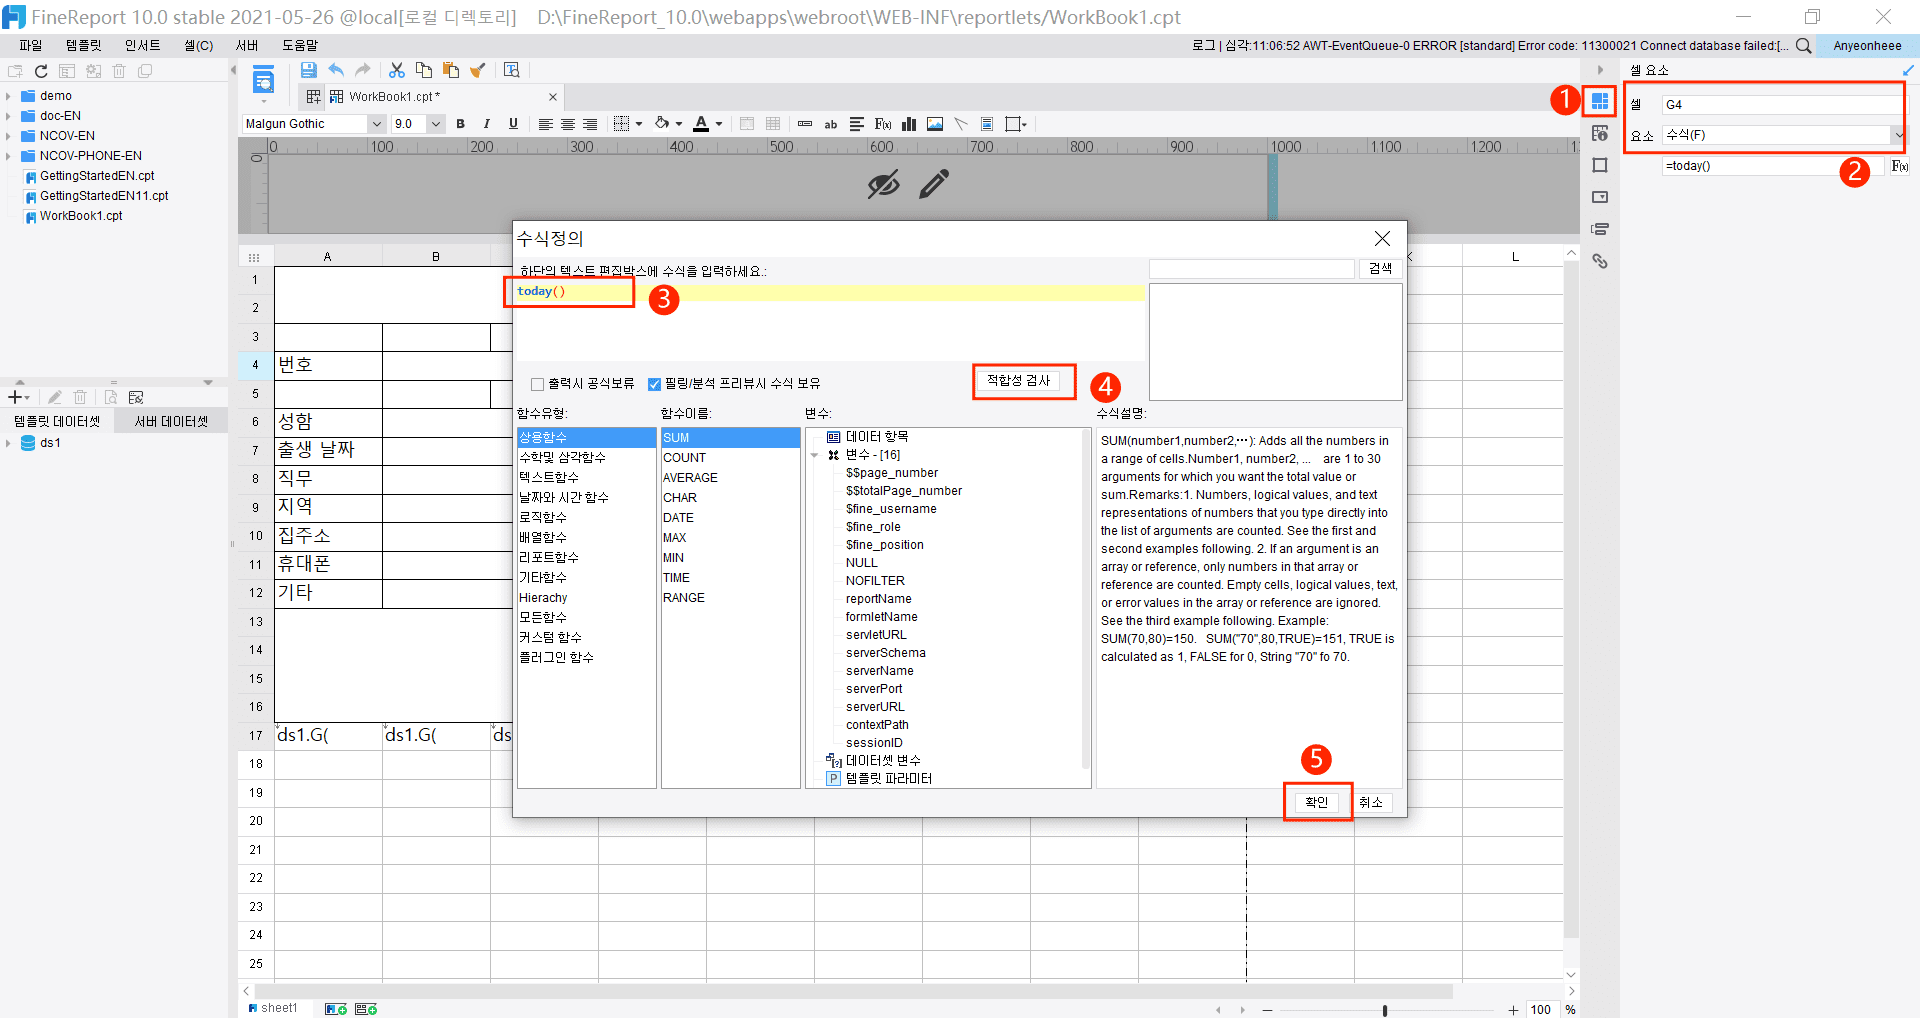This screenshot has height=1018, width=1920.
Task: Switch to the 서버 데이터셋 tab
Action: point(171,421)
